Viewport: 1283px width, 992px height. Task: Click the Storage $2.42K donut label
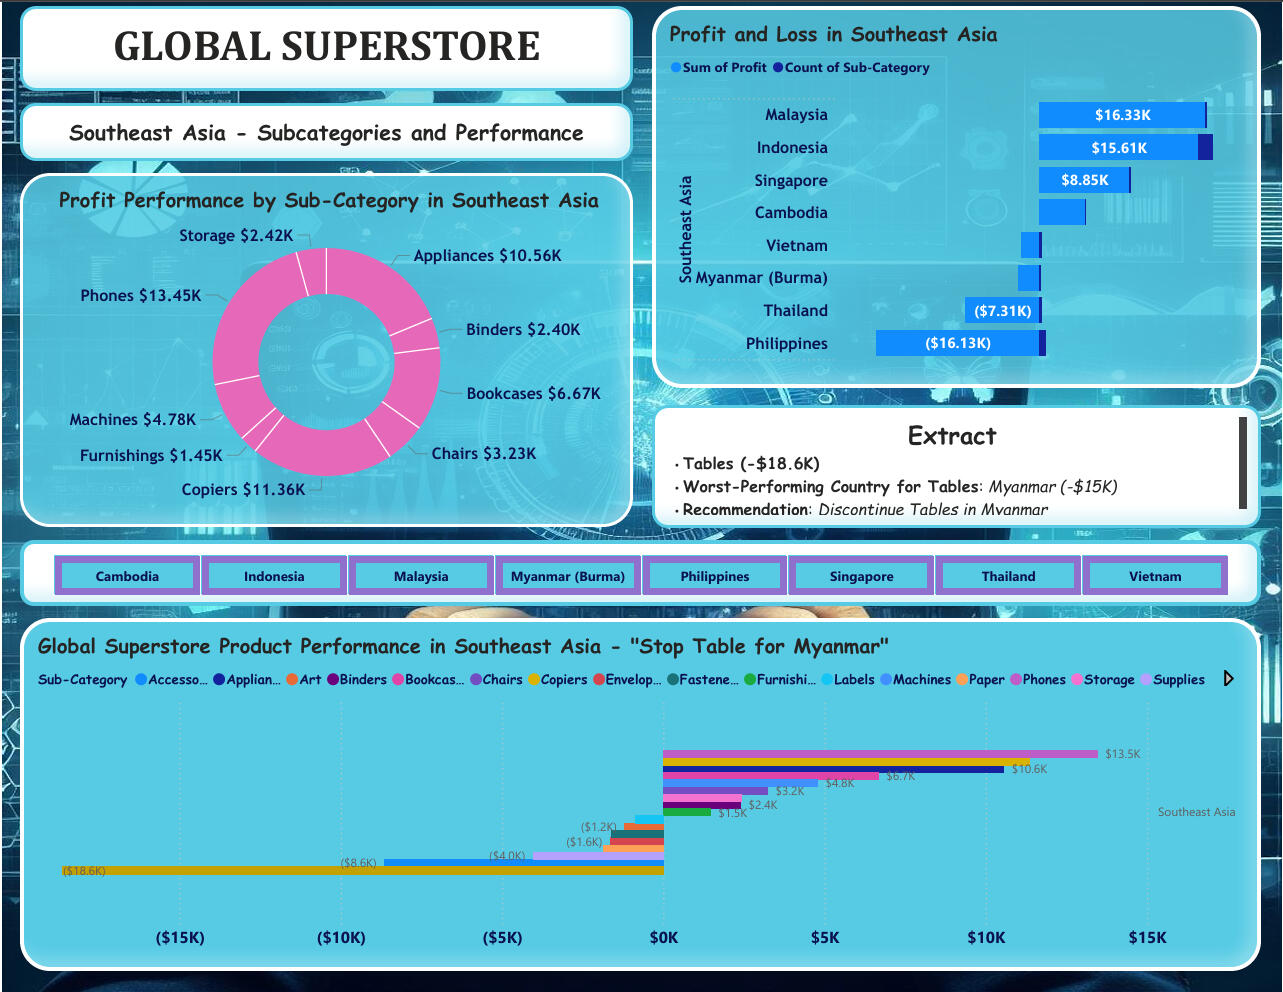(x=237, y=236)
